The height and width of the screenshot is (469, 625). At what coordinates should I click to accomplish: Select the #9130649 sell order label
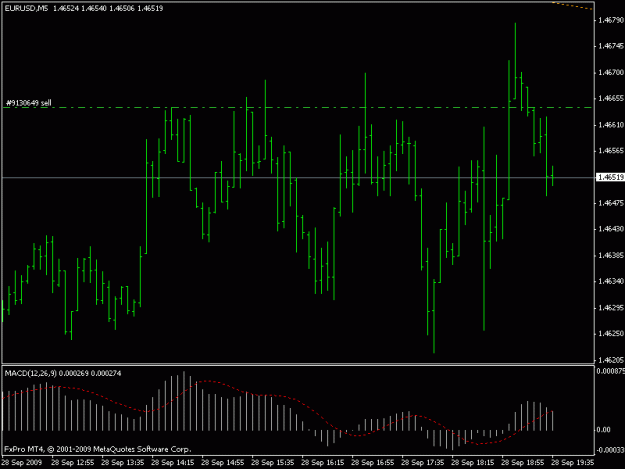click(29, 103)
